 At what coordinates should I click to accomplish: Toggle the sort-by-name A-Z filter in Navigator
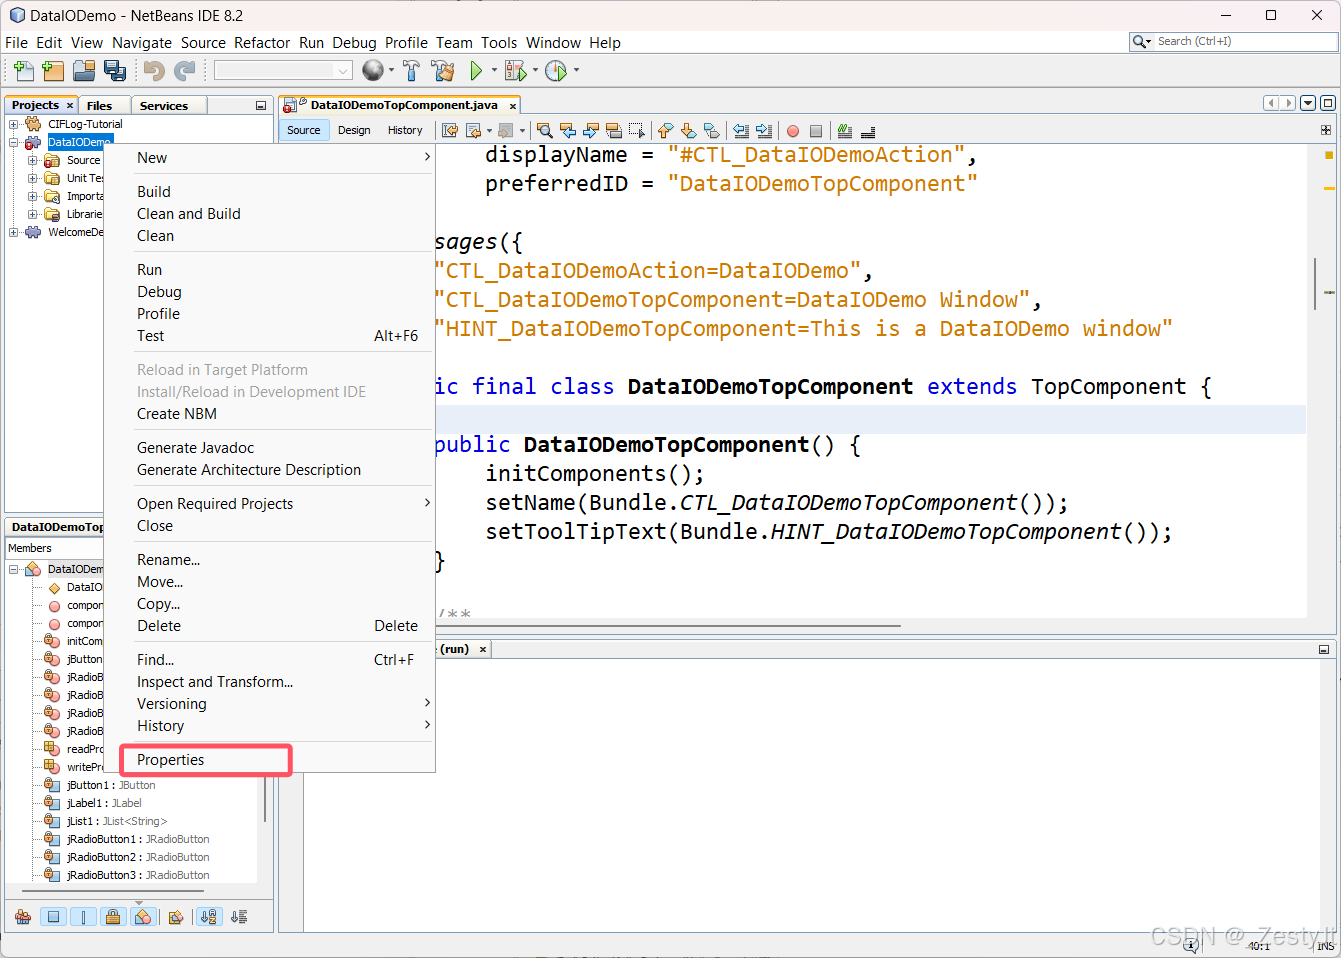208,916
